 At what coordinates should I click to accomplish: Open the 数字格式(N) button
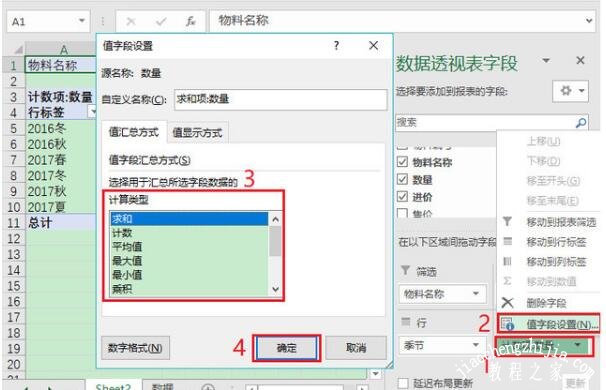135,348
